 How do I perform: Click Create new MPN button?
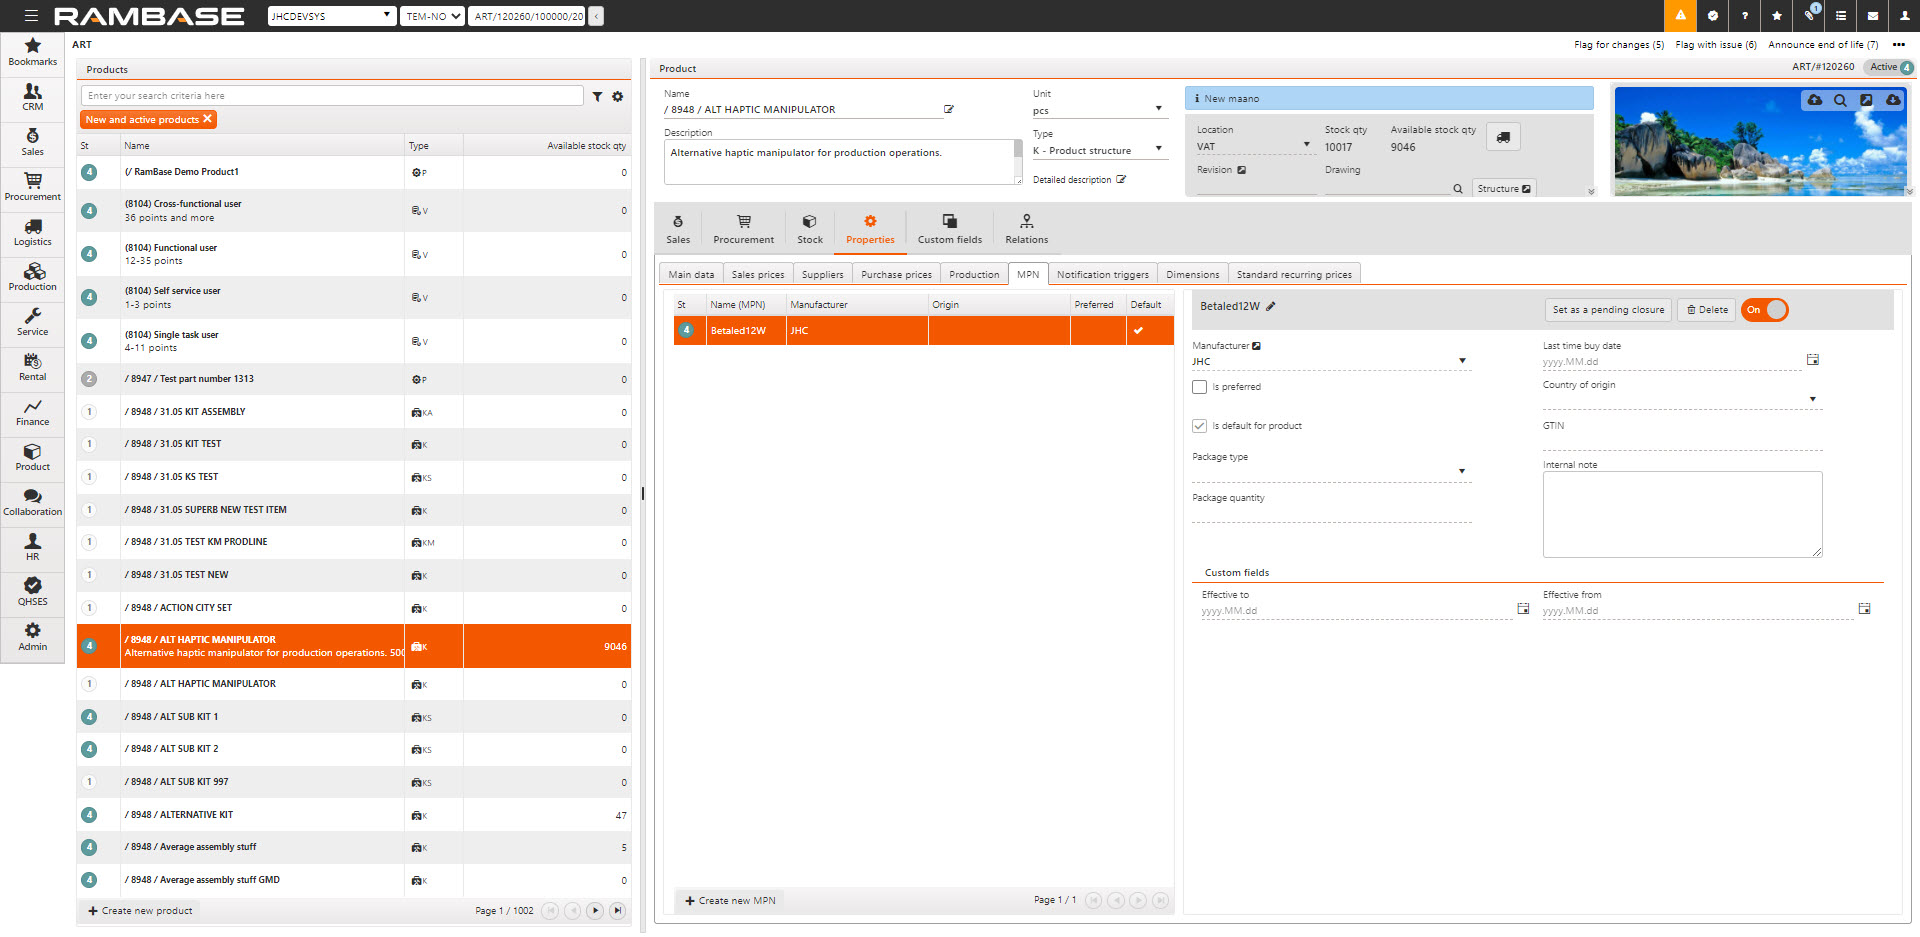pyautogui.click(x=730, y=901)
